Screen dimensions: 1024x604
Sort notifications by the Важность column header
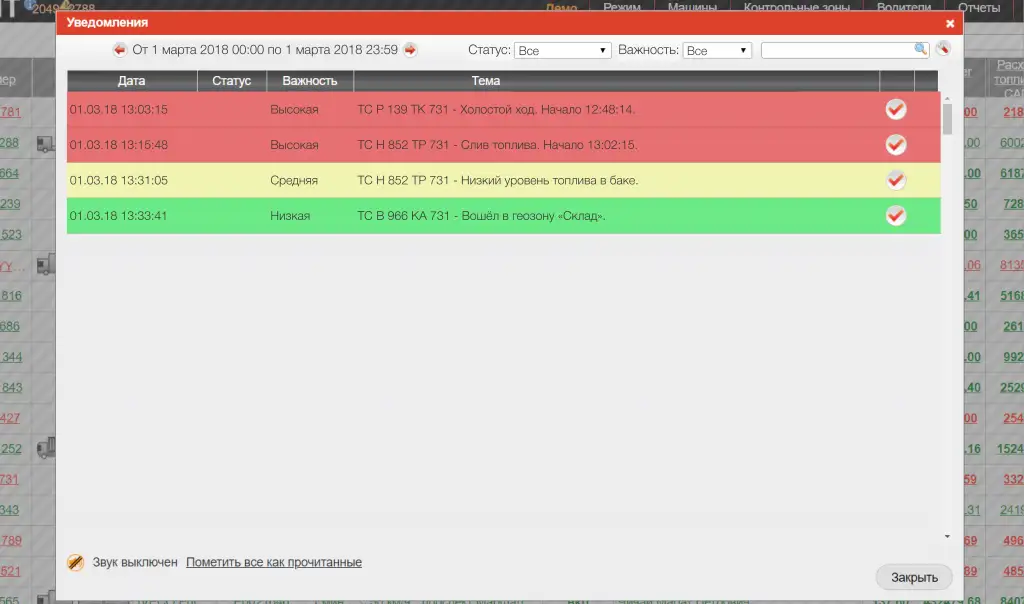310,81
